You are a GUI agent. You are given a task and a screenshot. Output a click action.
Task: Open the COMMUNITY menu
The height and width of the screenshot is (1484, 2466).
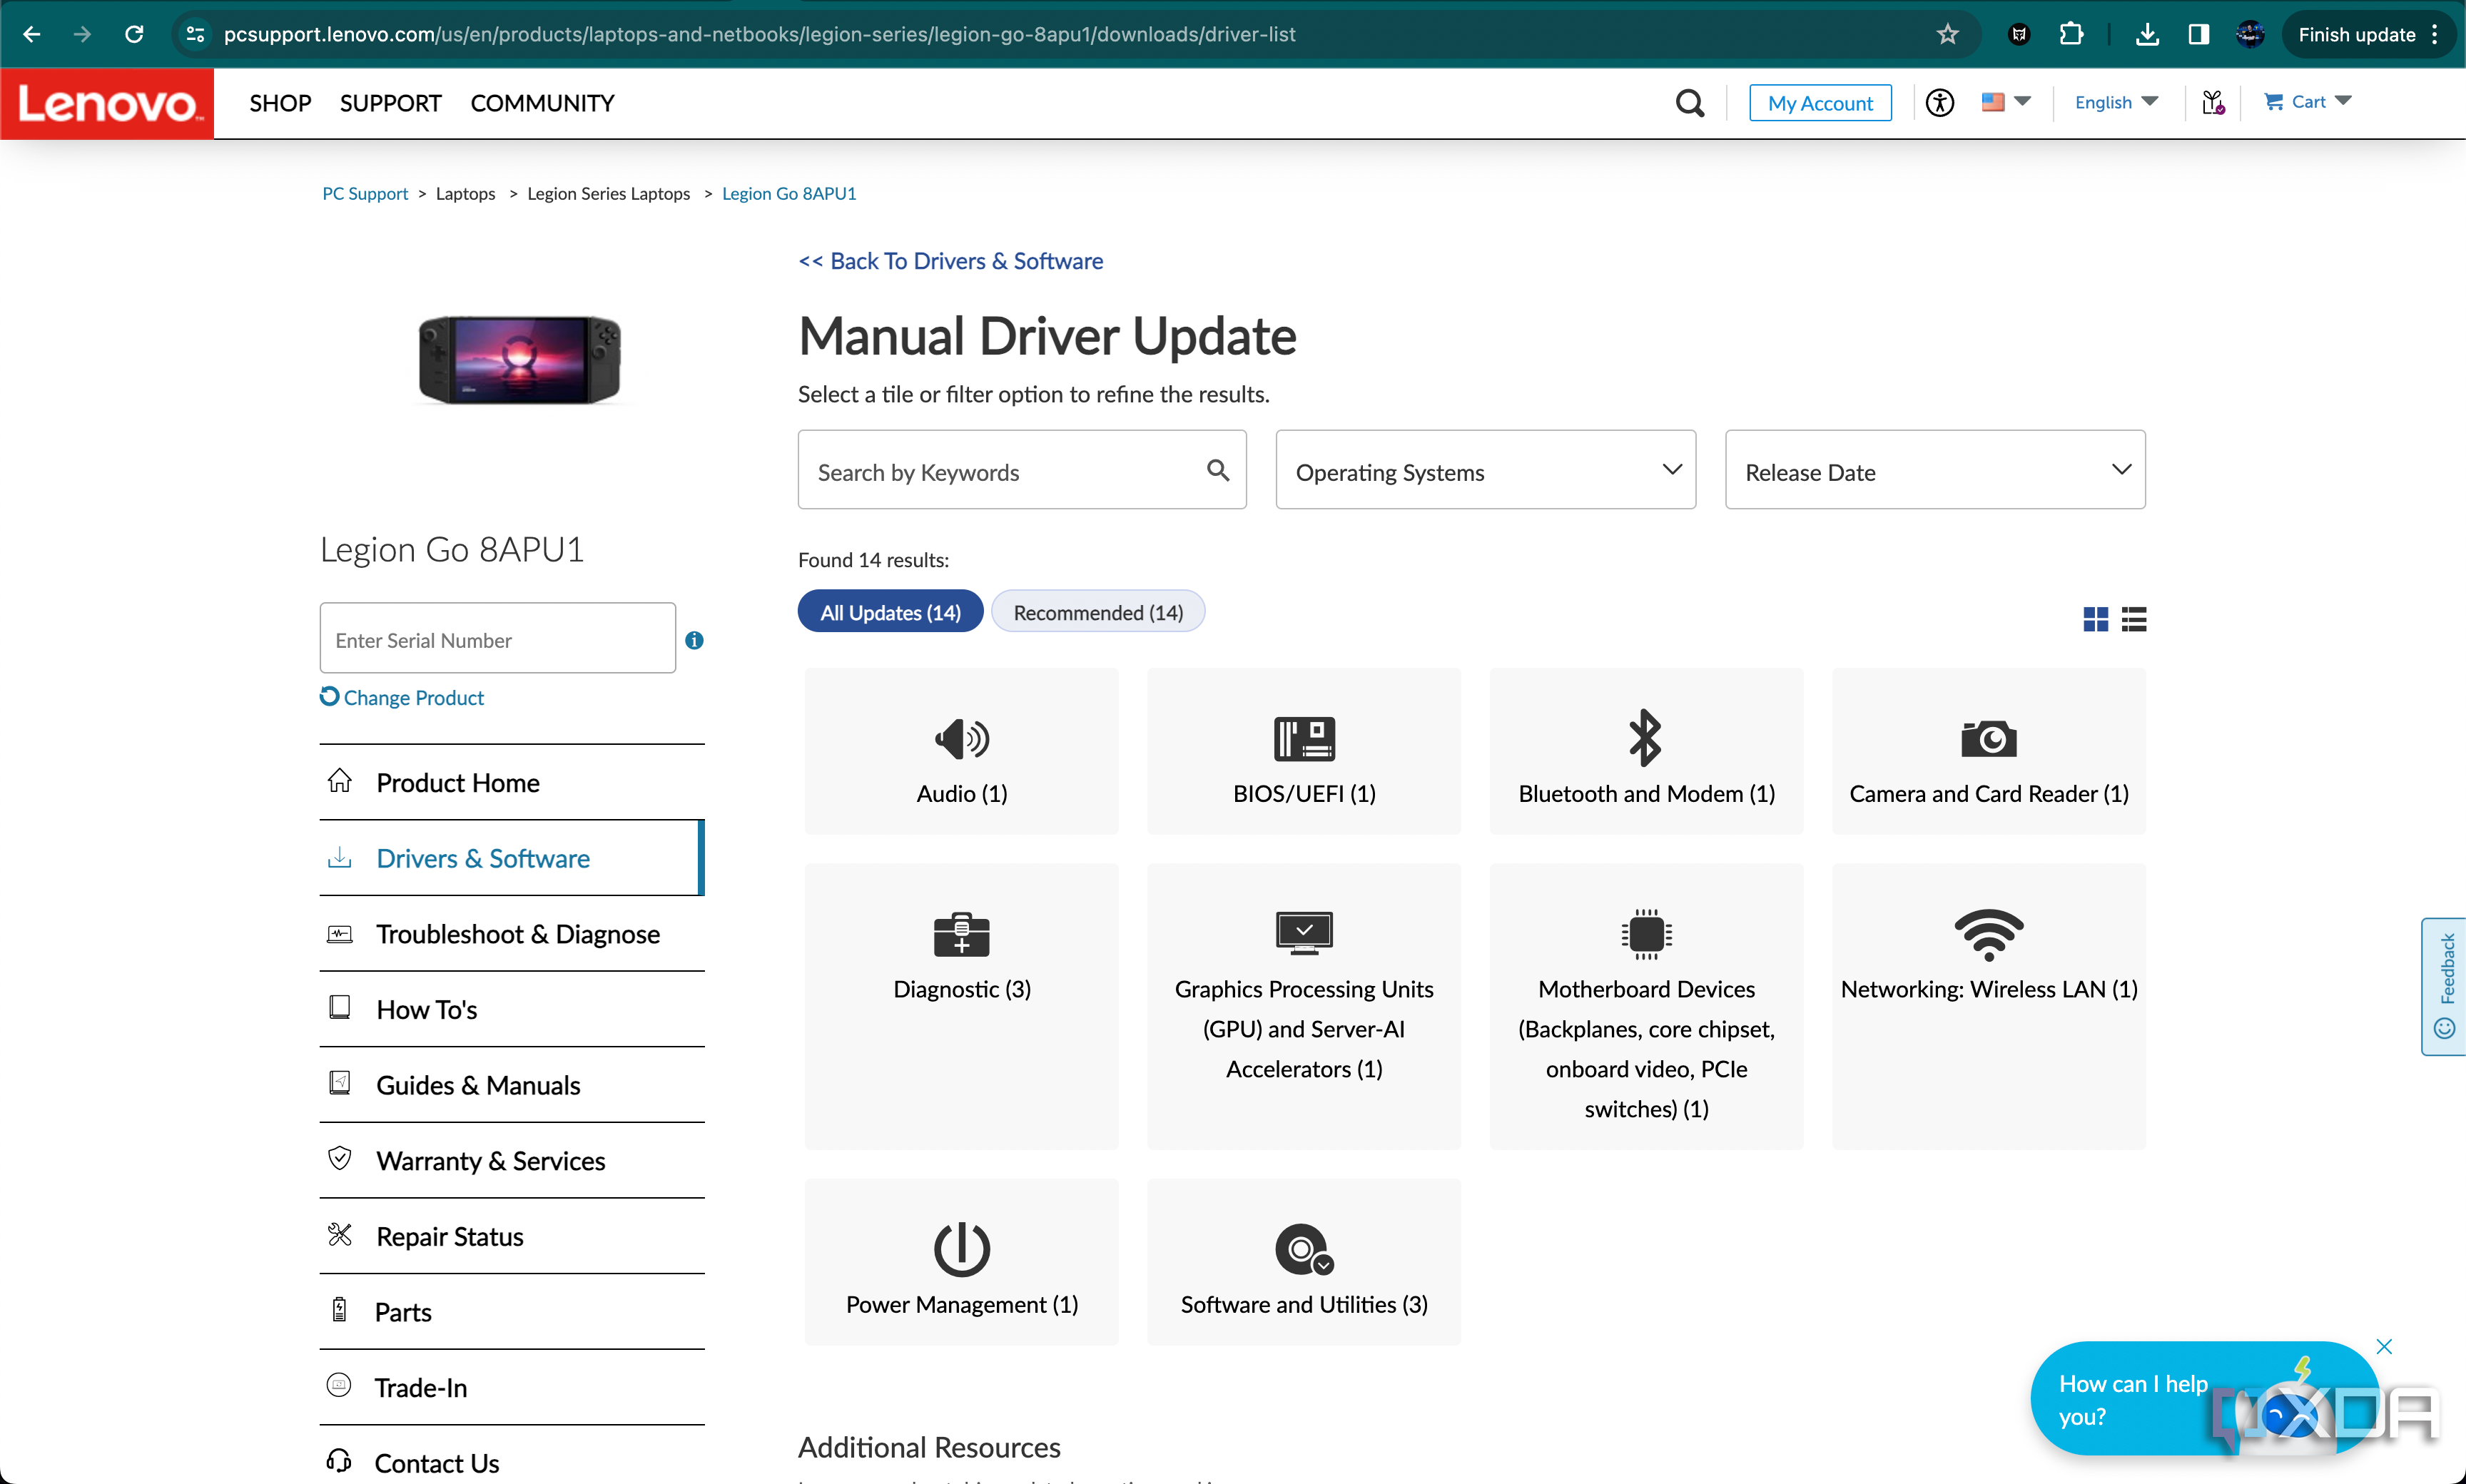[542, 103]
